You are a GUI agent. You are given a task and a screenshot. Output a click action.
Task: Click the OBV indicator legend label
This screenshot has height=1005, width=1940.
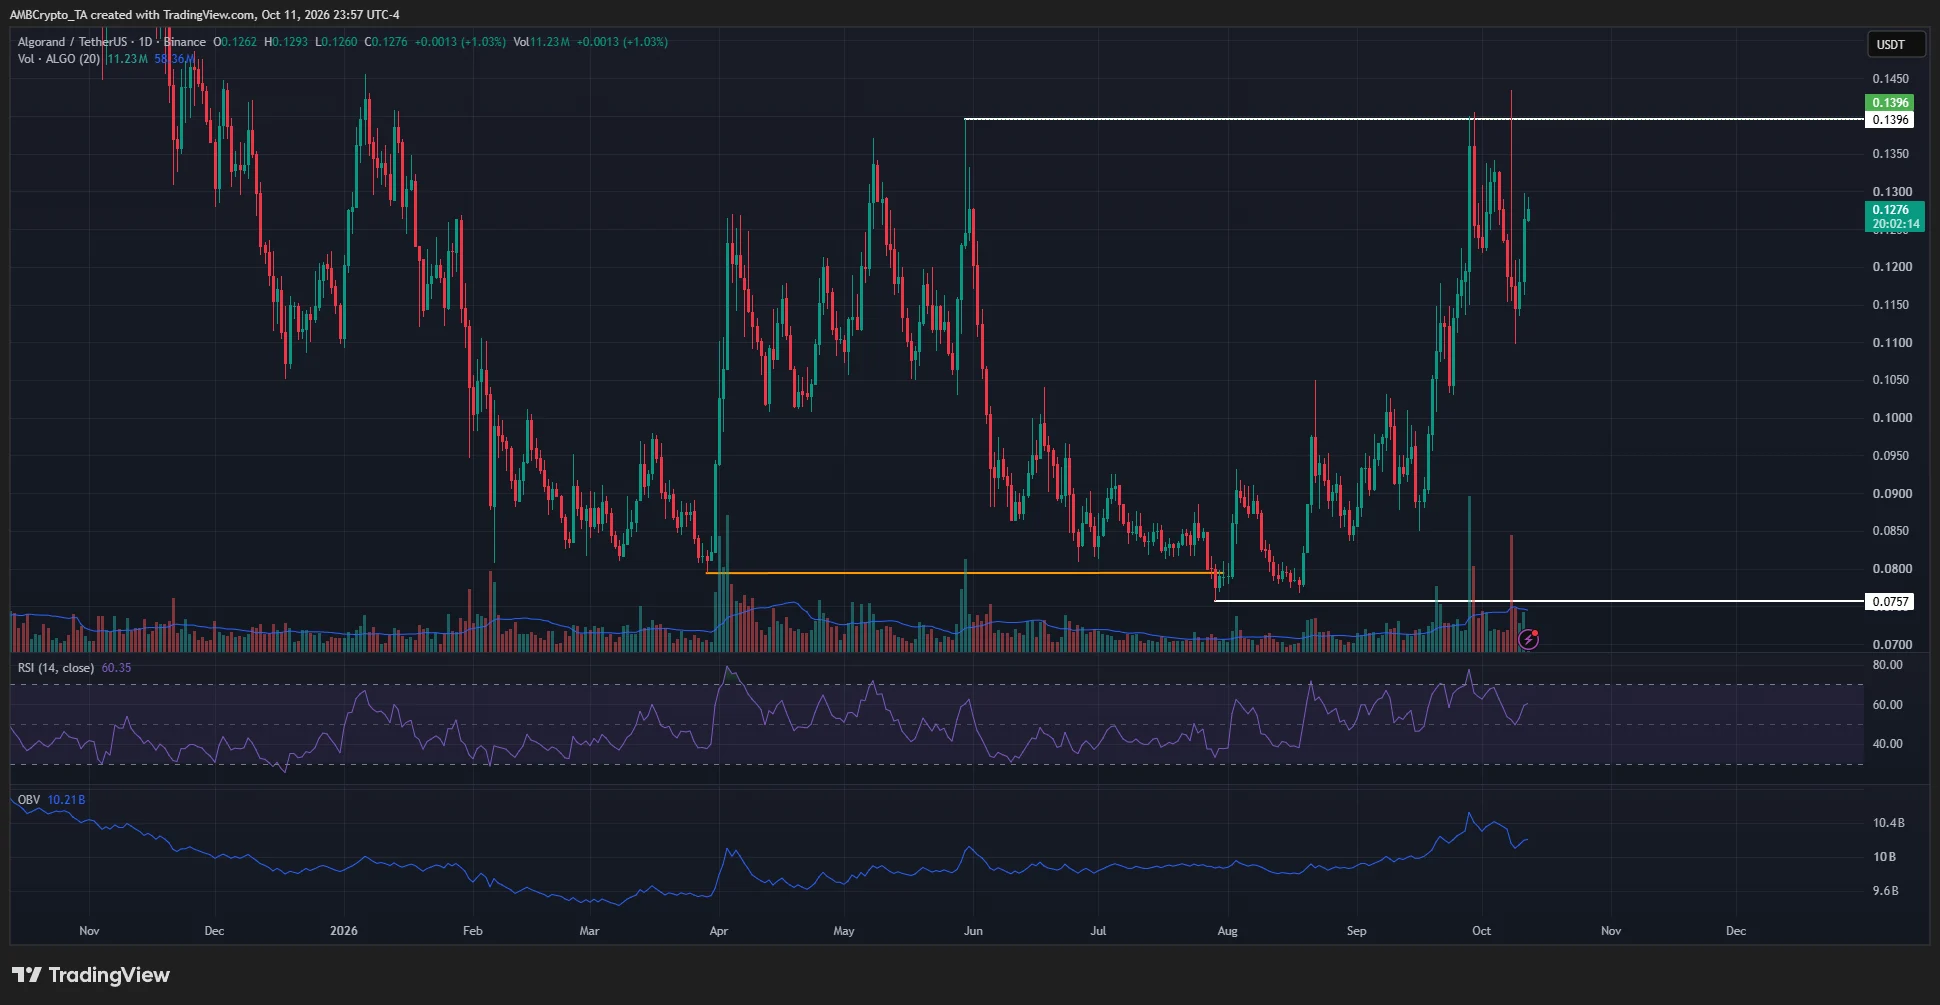(x=29, y=800)
